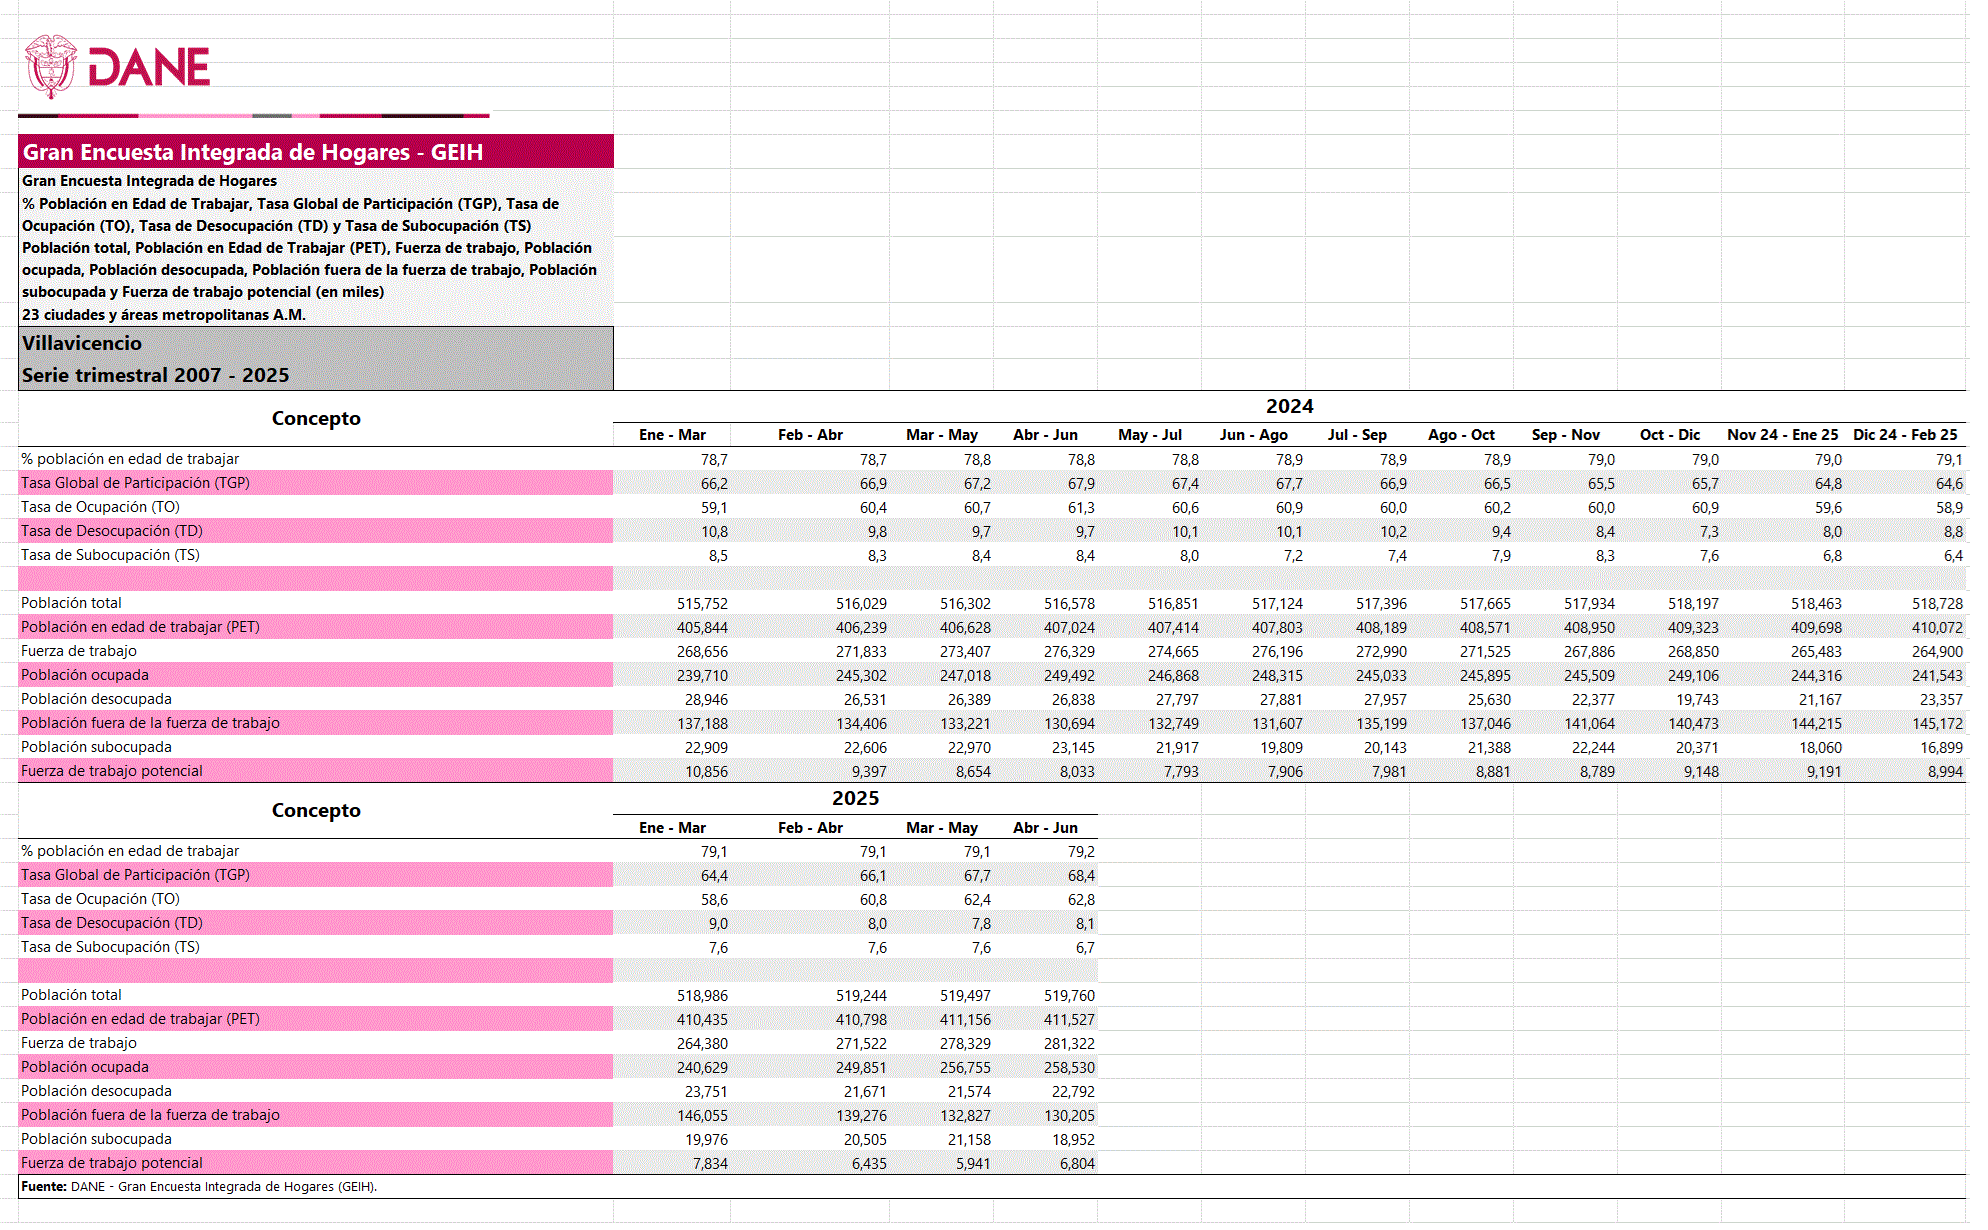
Task: Click the 'Ago - Oct' column header
Action: (1461, 435)
